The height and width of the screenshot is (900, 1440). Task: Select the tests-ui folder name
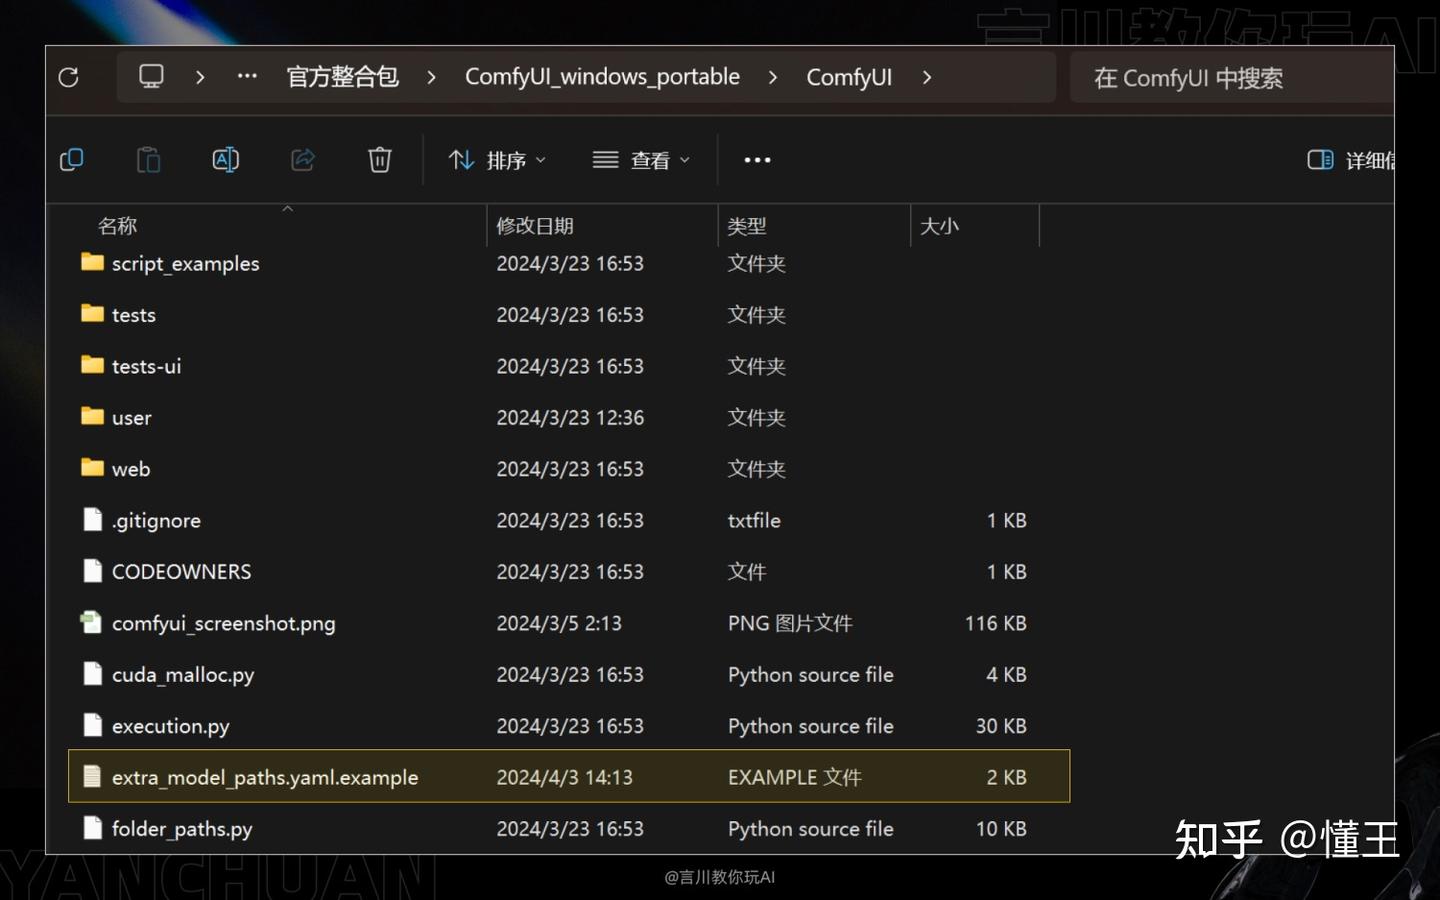[146, 366]
